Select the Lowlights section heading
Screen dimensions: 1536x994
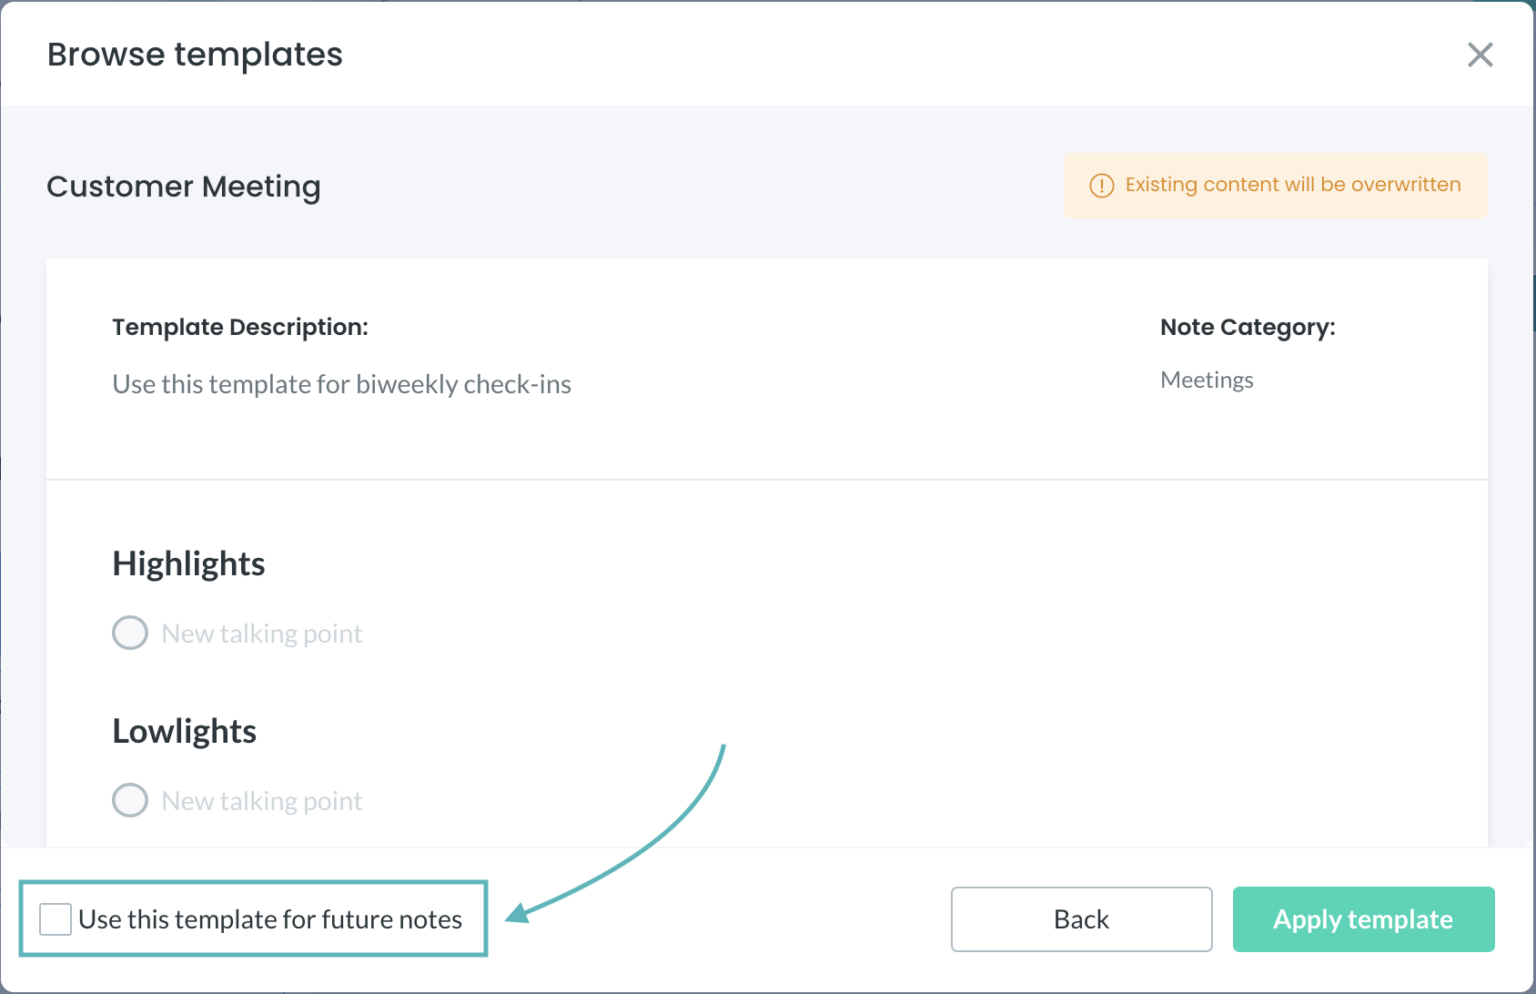[184, 731]
